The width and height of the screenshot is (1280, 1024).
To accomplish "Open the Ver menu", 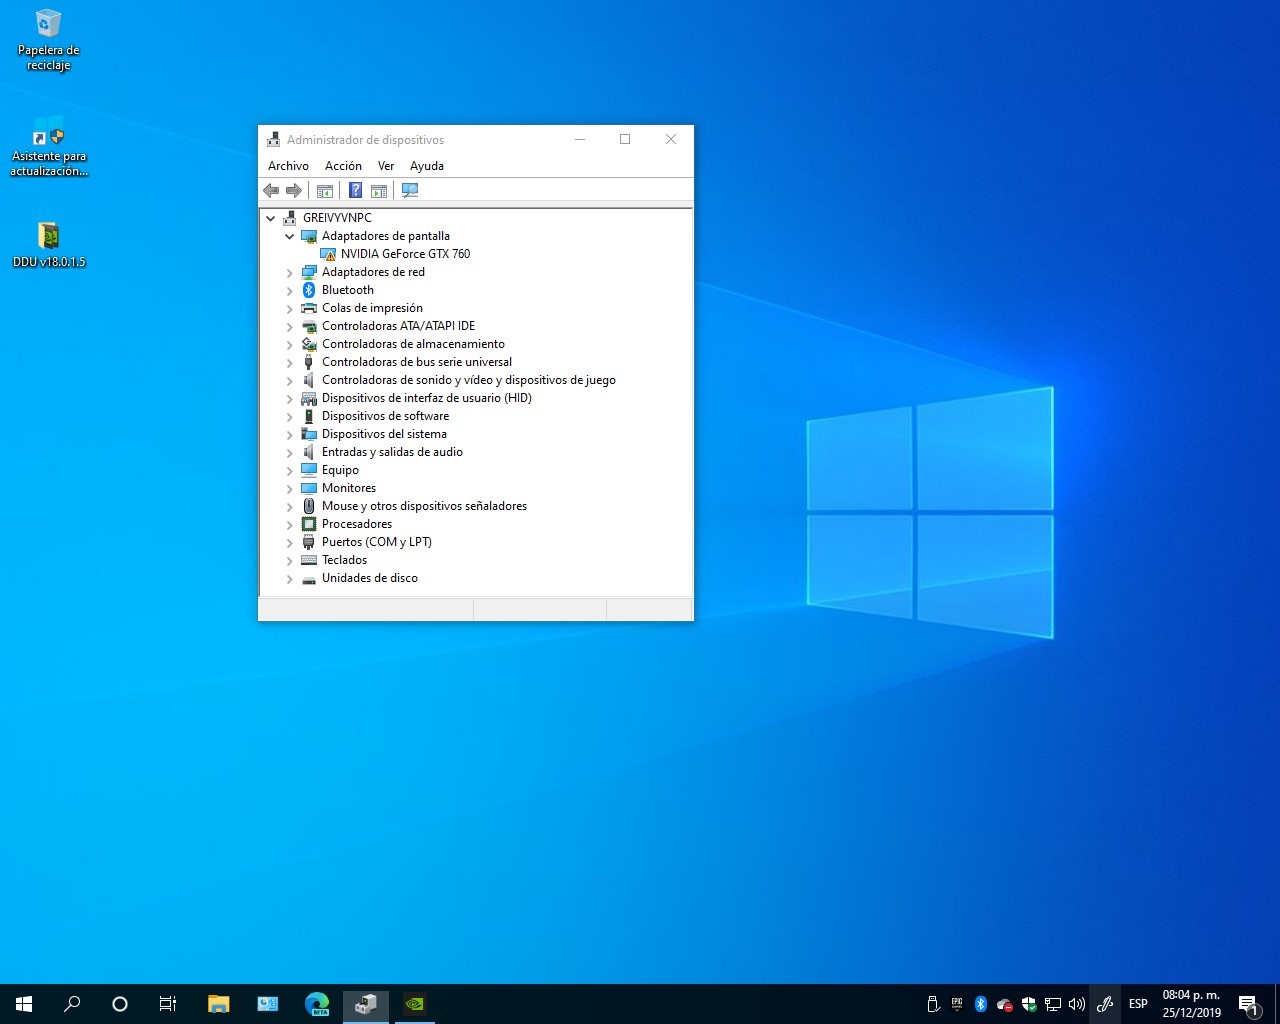I will click(386, 166).
